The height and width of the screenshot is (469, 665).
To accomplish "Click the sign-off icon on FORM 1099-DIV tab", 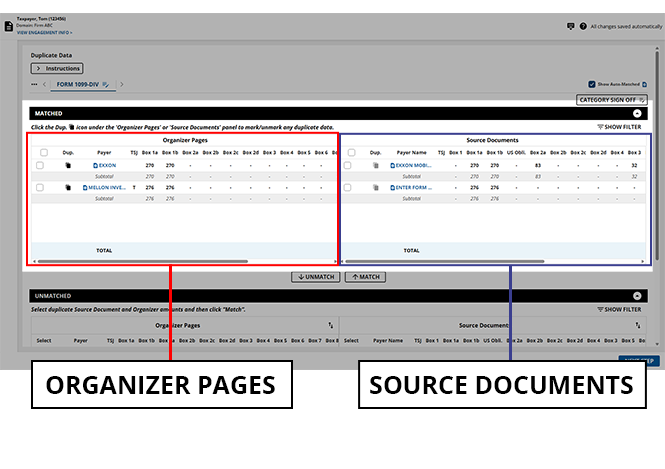I will (106, 85).
